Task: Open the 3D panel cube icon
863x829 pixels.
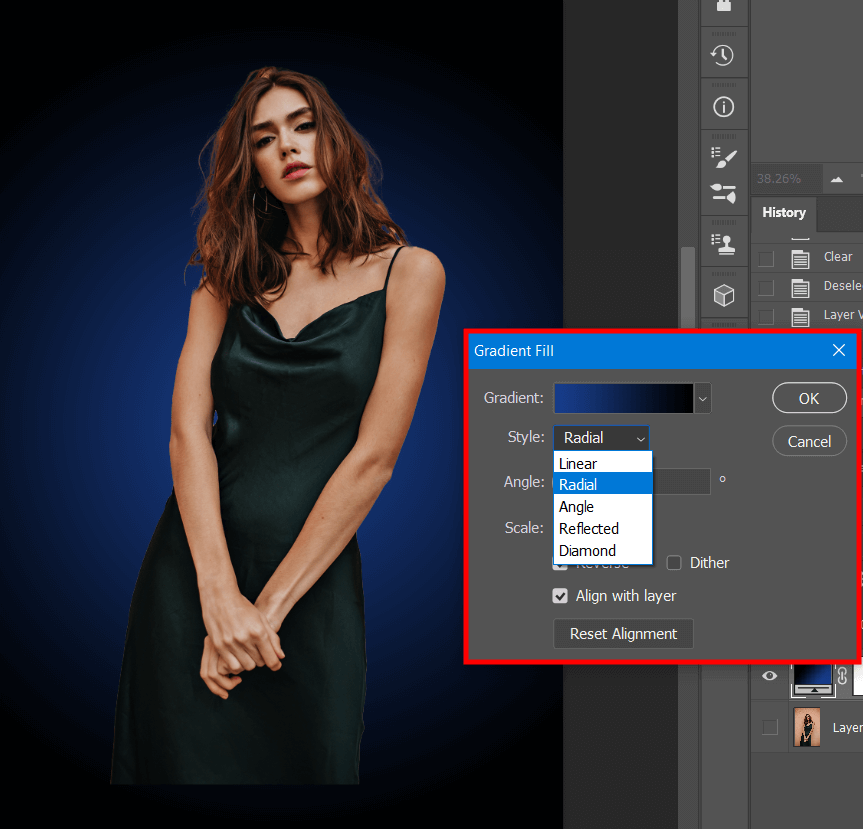Action: (x=723, y=295)
